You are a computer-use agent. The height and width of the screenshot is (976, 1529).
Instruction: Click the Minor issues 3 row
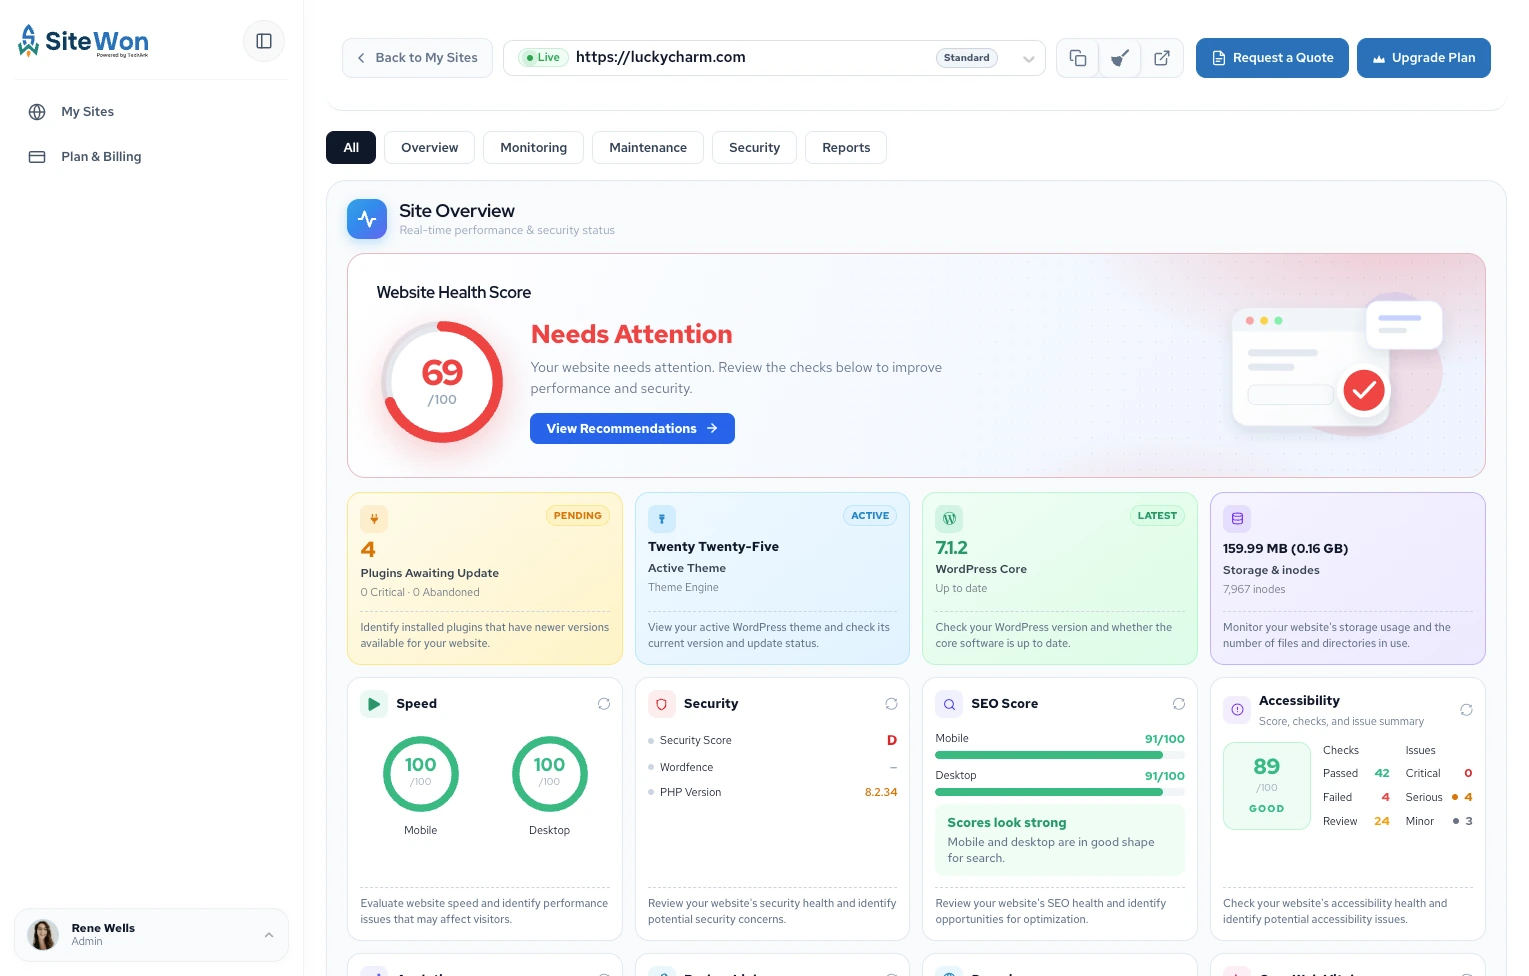tap(1439, 821)
